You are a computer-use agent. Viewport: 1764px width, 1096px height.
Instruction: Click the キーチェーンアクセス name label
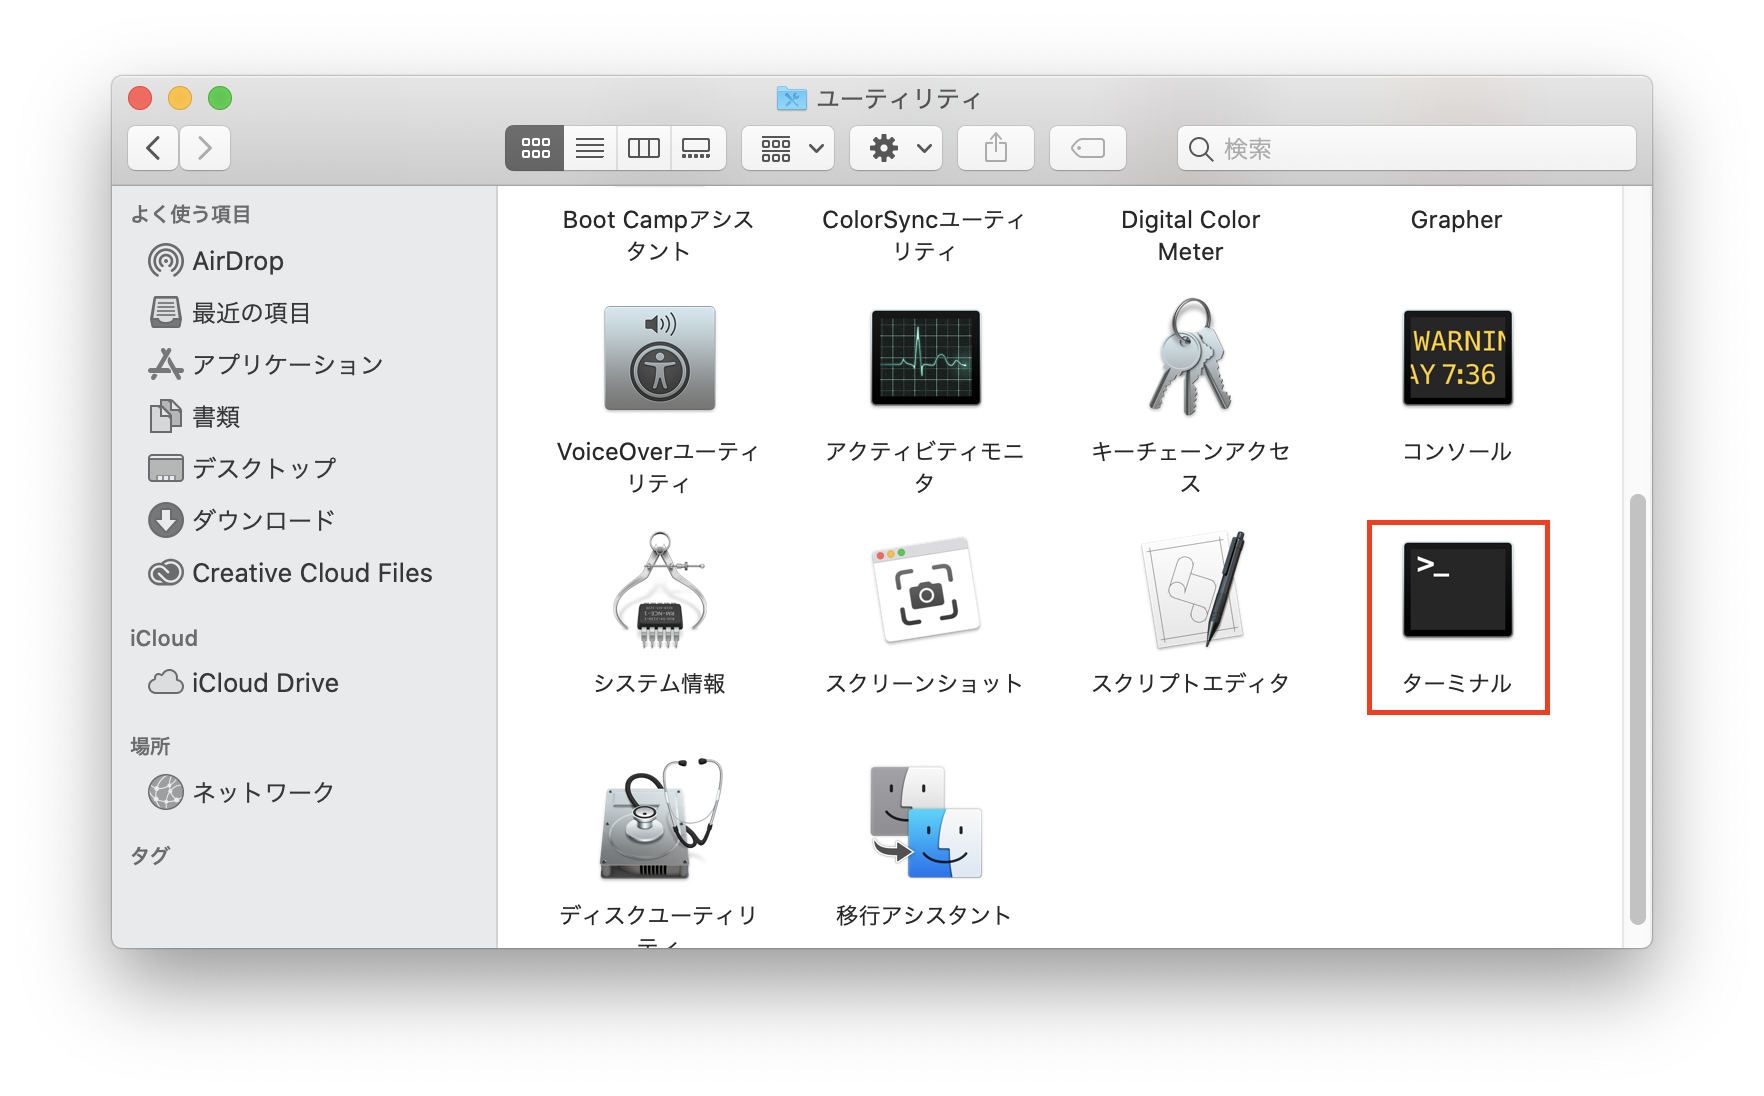[x=1190, y=467]
